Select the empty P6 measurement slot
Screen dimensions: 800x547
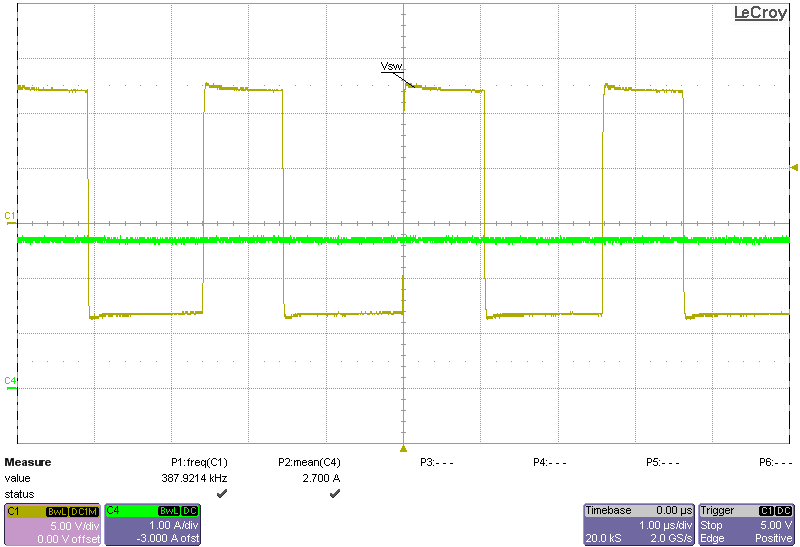click(x=776, y=462)
